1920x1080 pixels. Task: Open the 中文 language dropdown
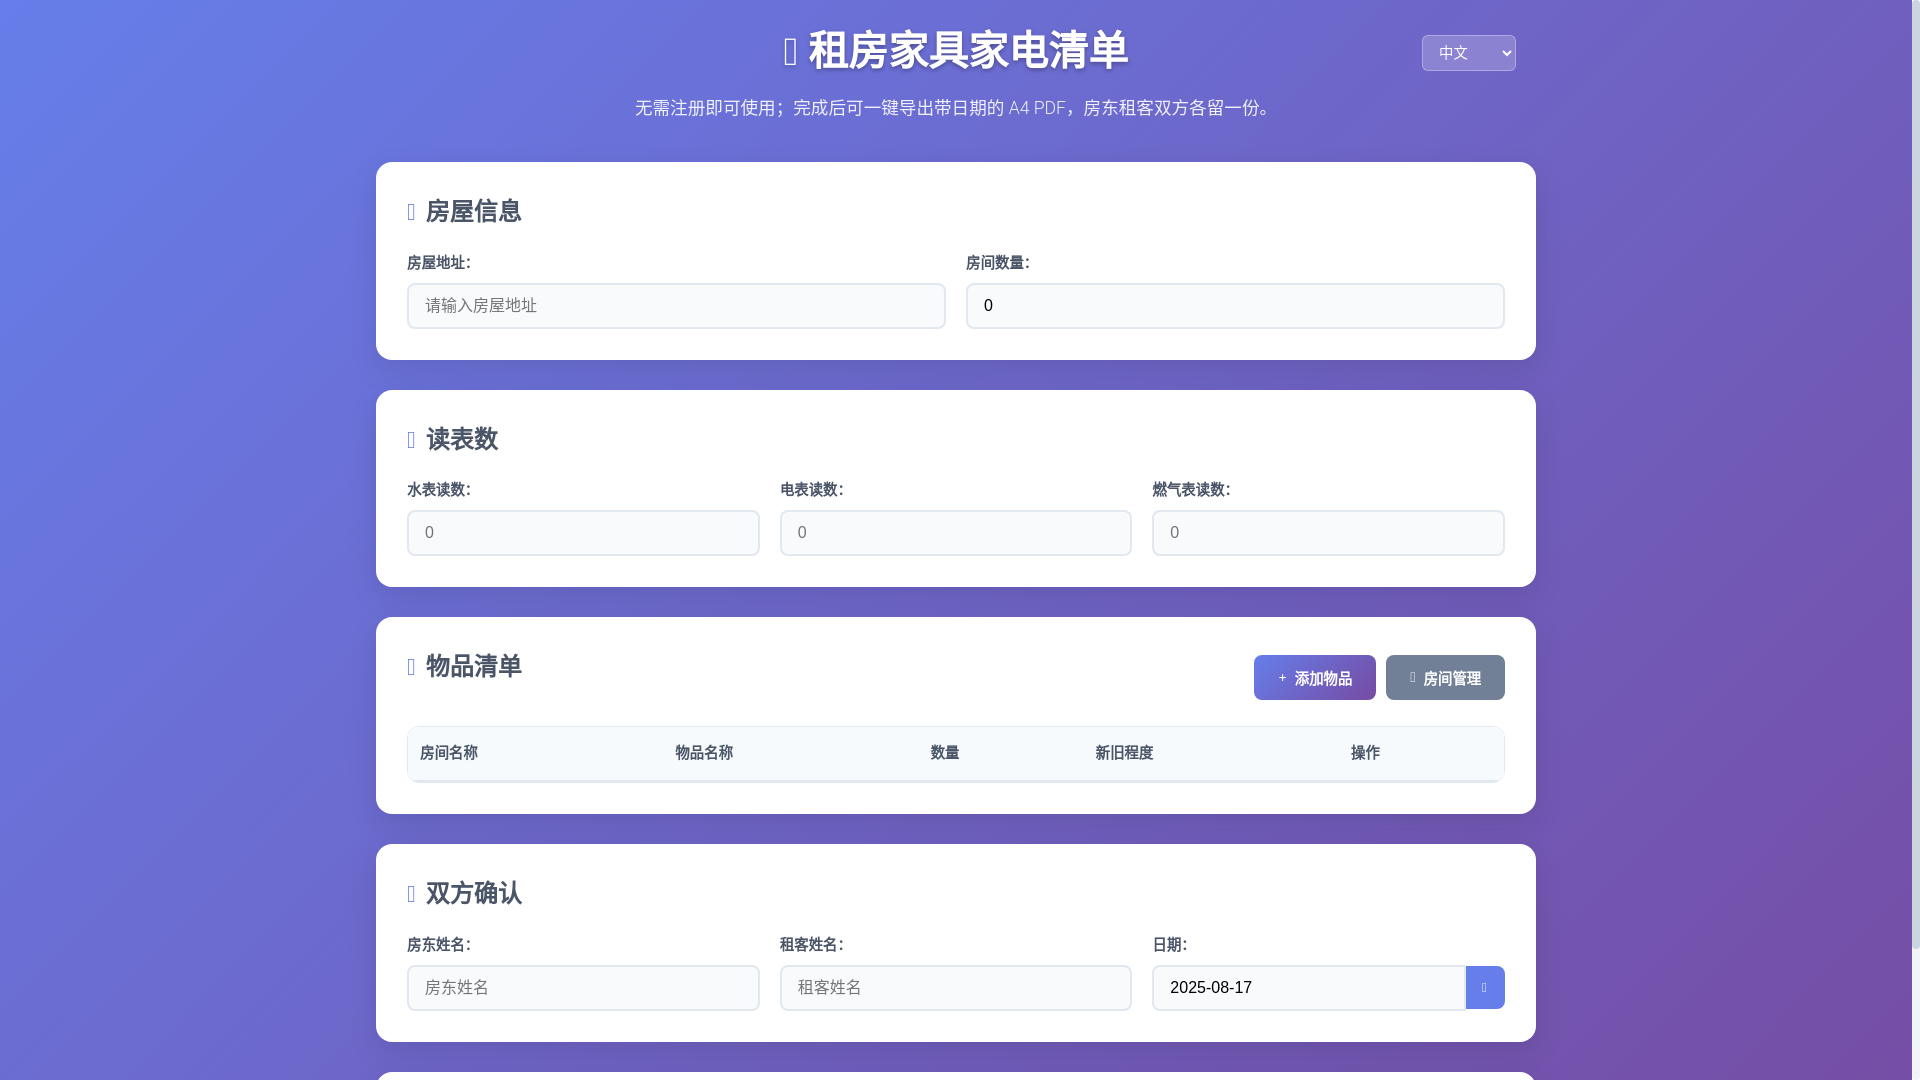click(1468, 53)
